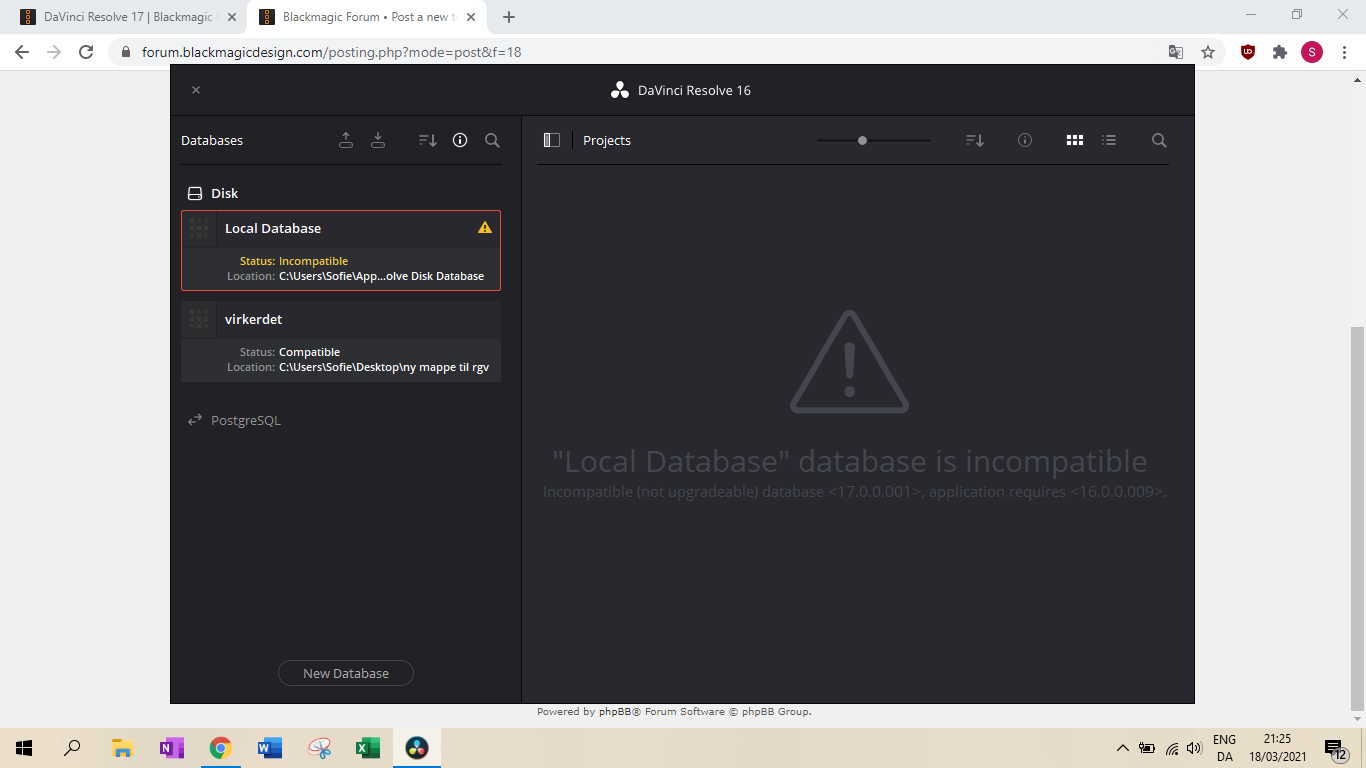Select the Local Database entry
The width and height of the screenshot is (1366, 768).
click(x=341, y=250)
